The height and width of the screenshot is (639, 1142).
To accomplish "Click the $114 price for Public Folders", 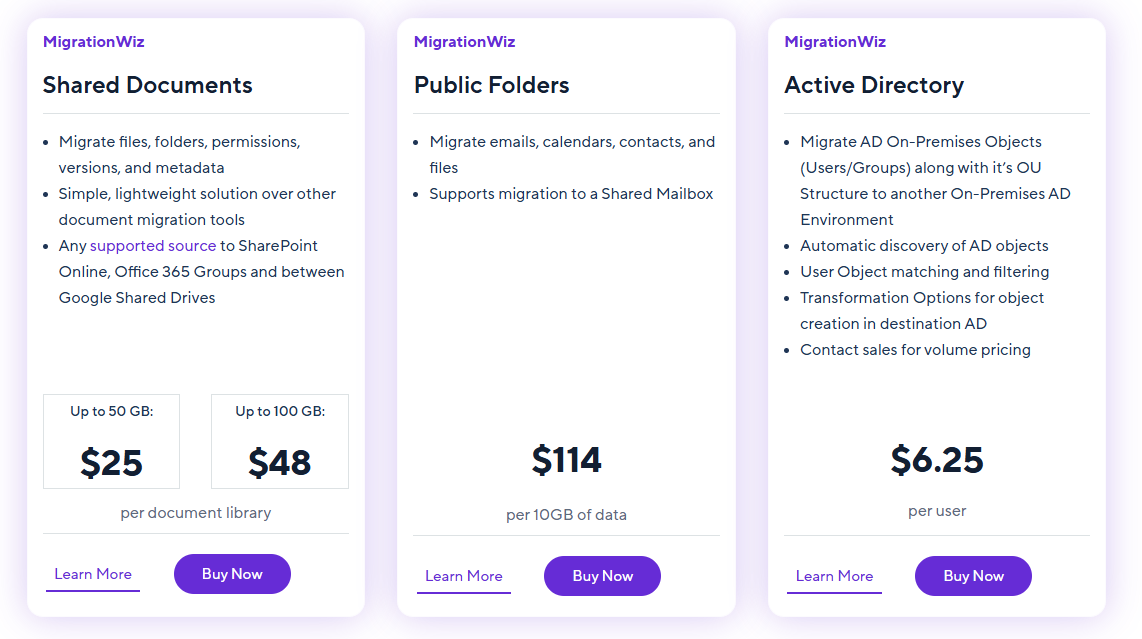I will pyautogui.click(x=566, y=460).
